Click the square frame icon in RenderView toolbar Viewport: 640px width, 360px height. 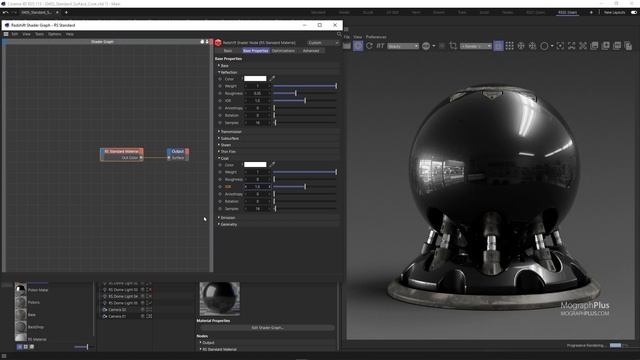click(x=498, y=46)
